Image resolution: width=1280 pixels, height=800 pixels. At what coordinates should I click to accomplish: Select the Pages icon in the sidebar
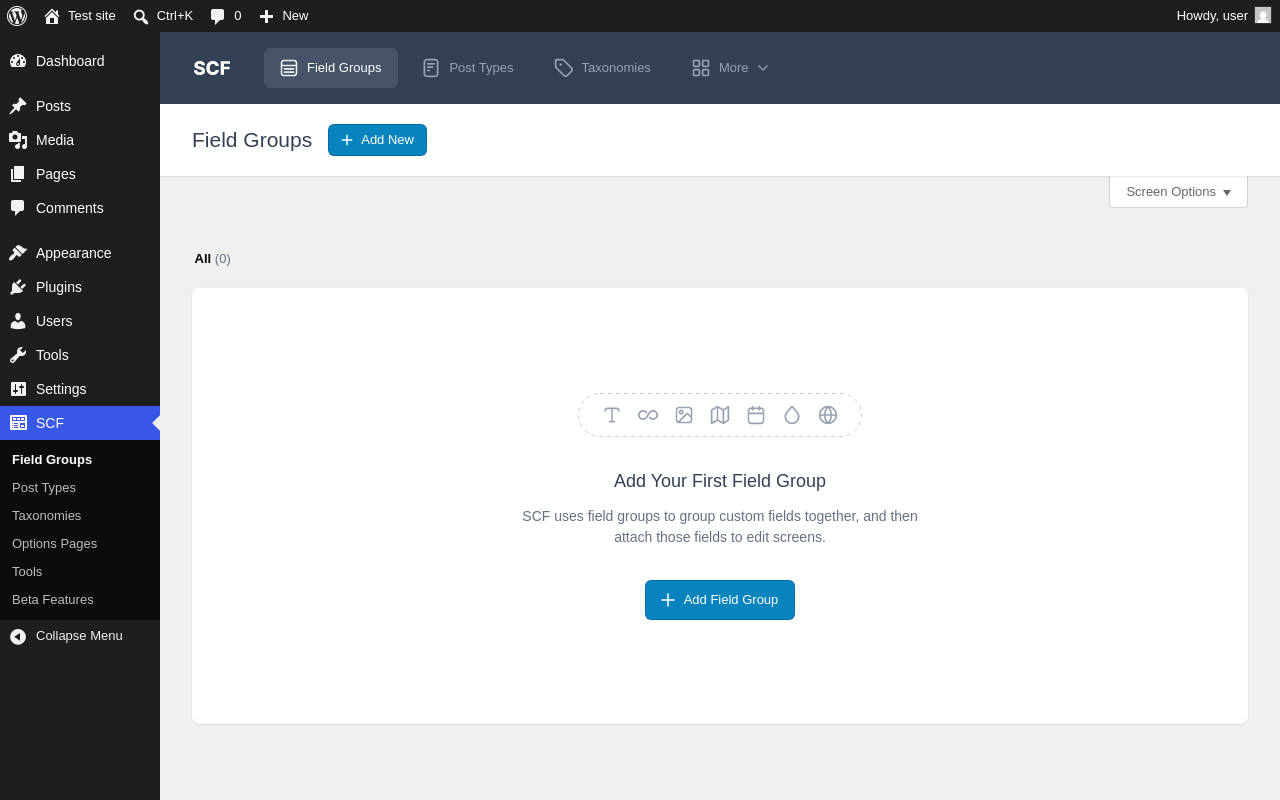(x=18, y=174)
